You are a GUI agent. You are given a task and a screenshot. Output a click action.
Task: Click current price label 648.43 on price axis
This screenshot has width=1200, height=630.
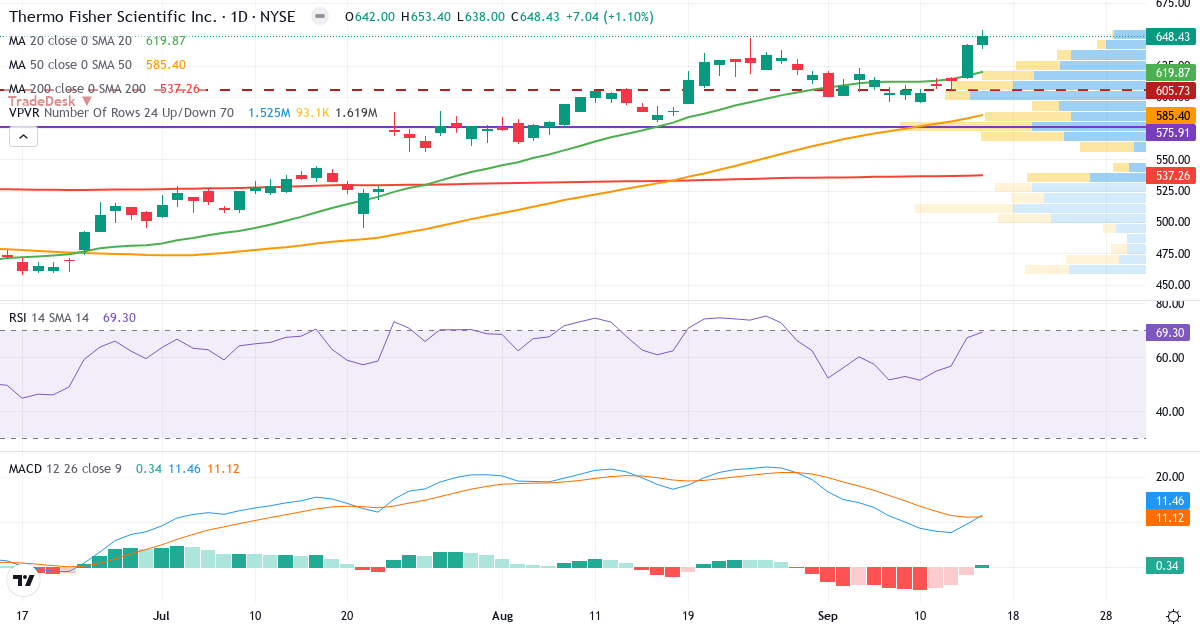point(1172,37)
